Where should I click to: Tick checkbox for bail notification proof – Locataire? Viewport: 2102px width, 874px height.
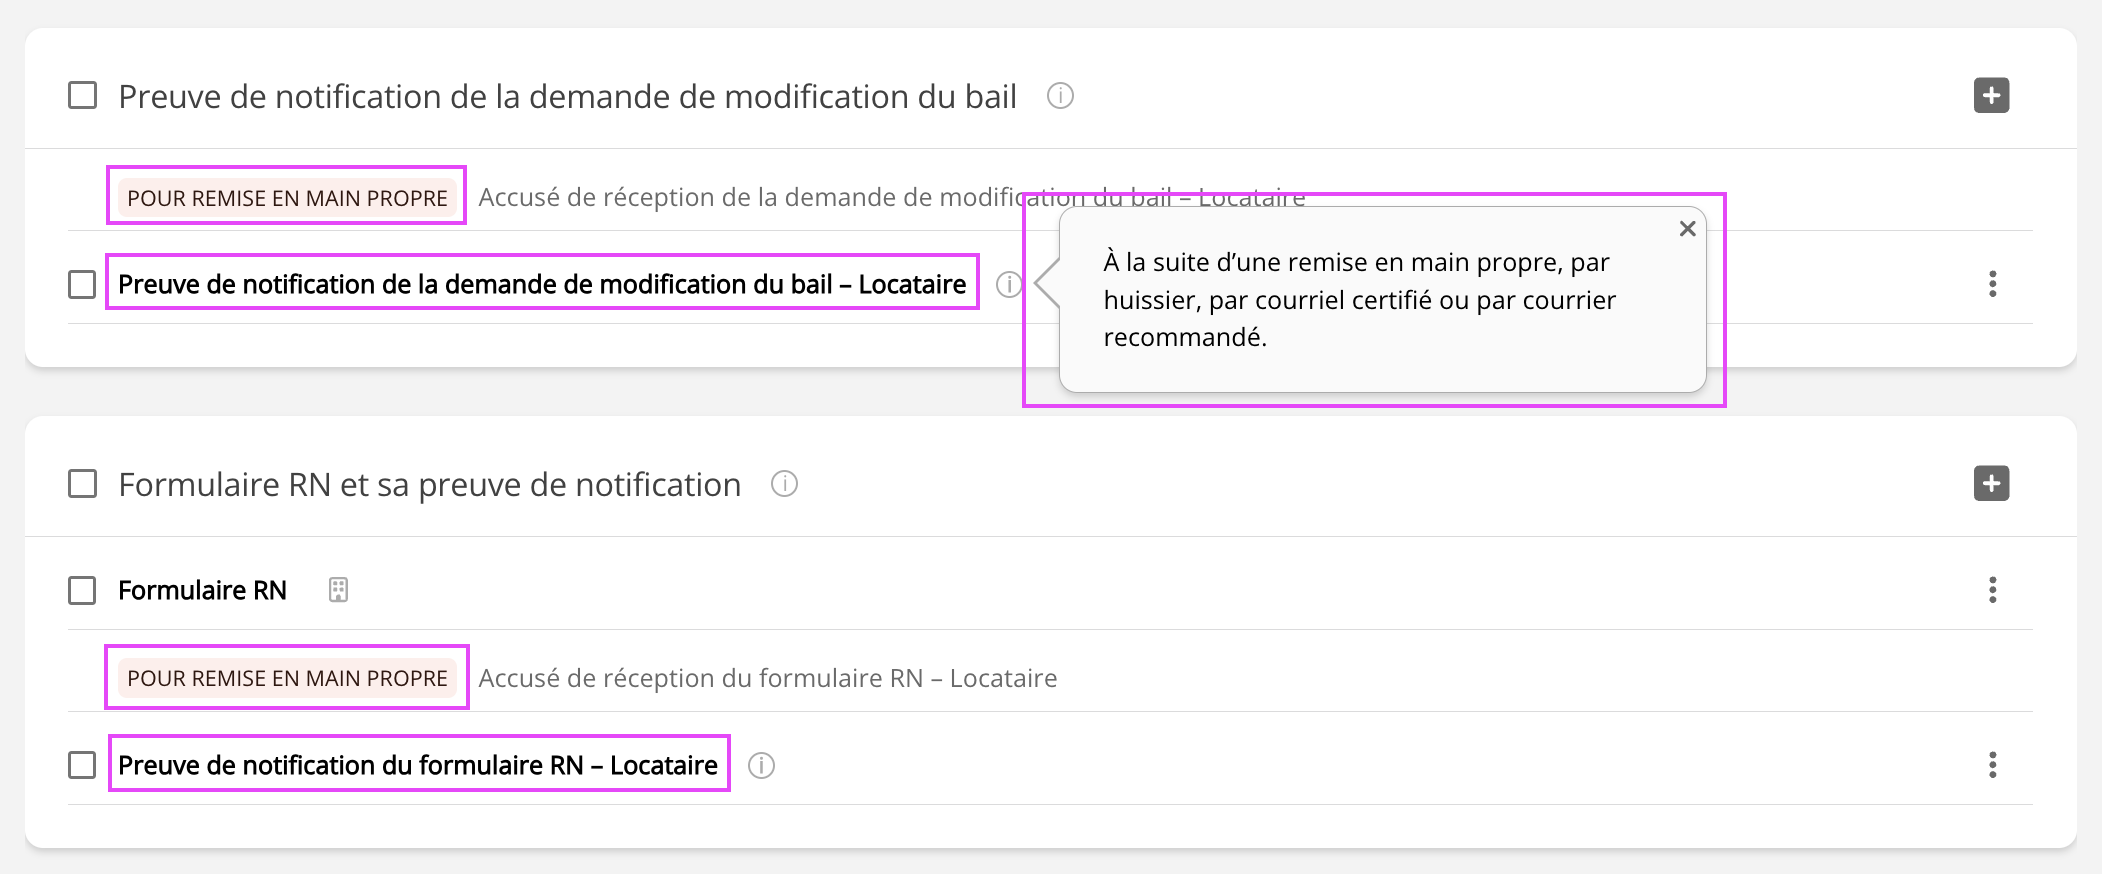pyautogui.click(x=82, y=284)
